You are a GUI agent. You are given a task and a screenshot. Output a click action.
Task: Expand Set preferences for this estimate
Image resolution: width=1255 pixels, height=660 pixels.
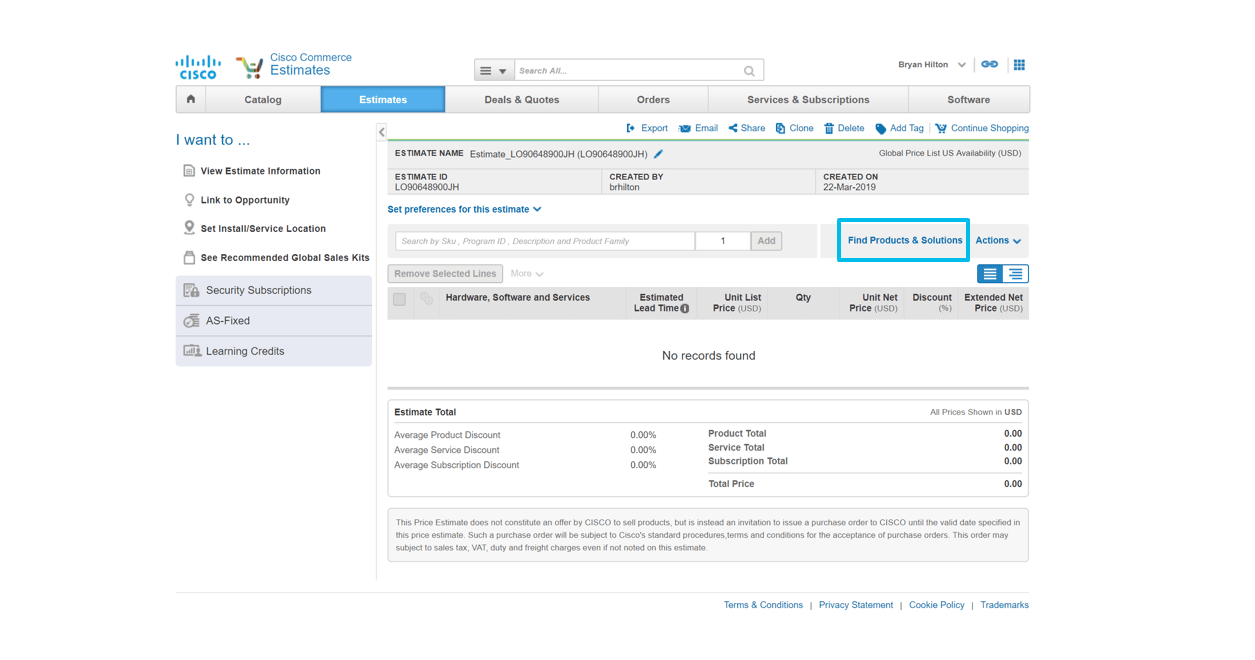click(x=464, y=209)
